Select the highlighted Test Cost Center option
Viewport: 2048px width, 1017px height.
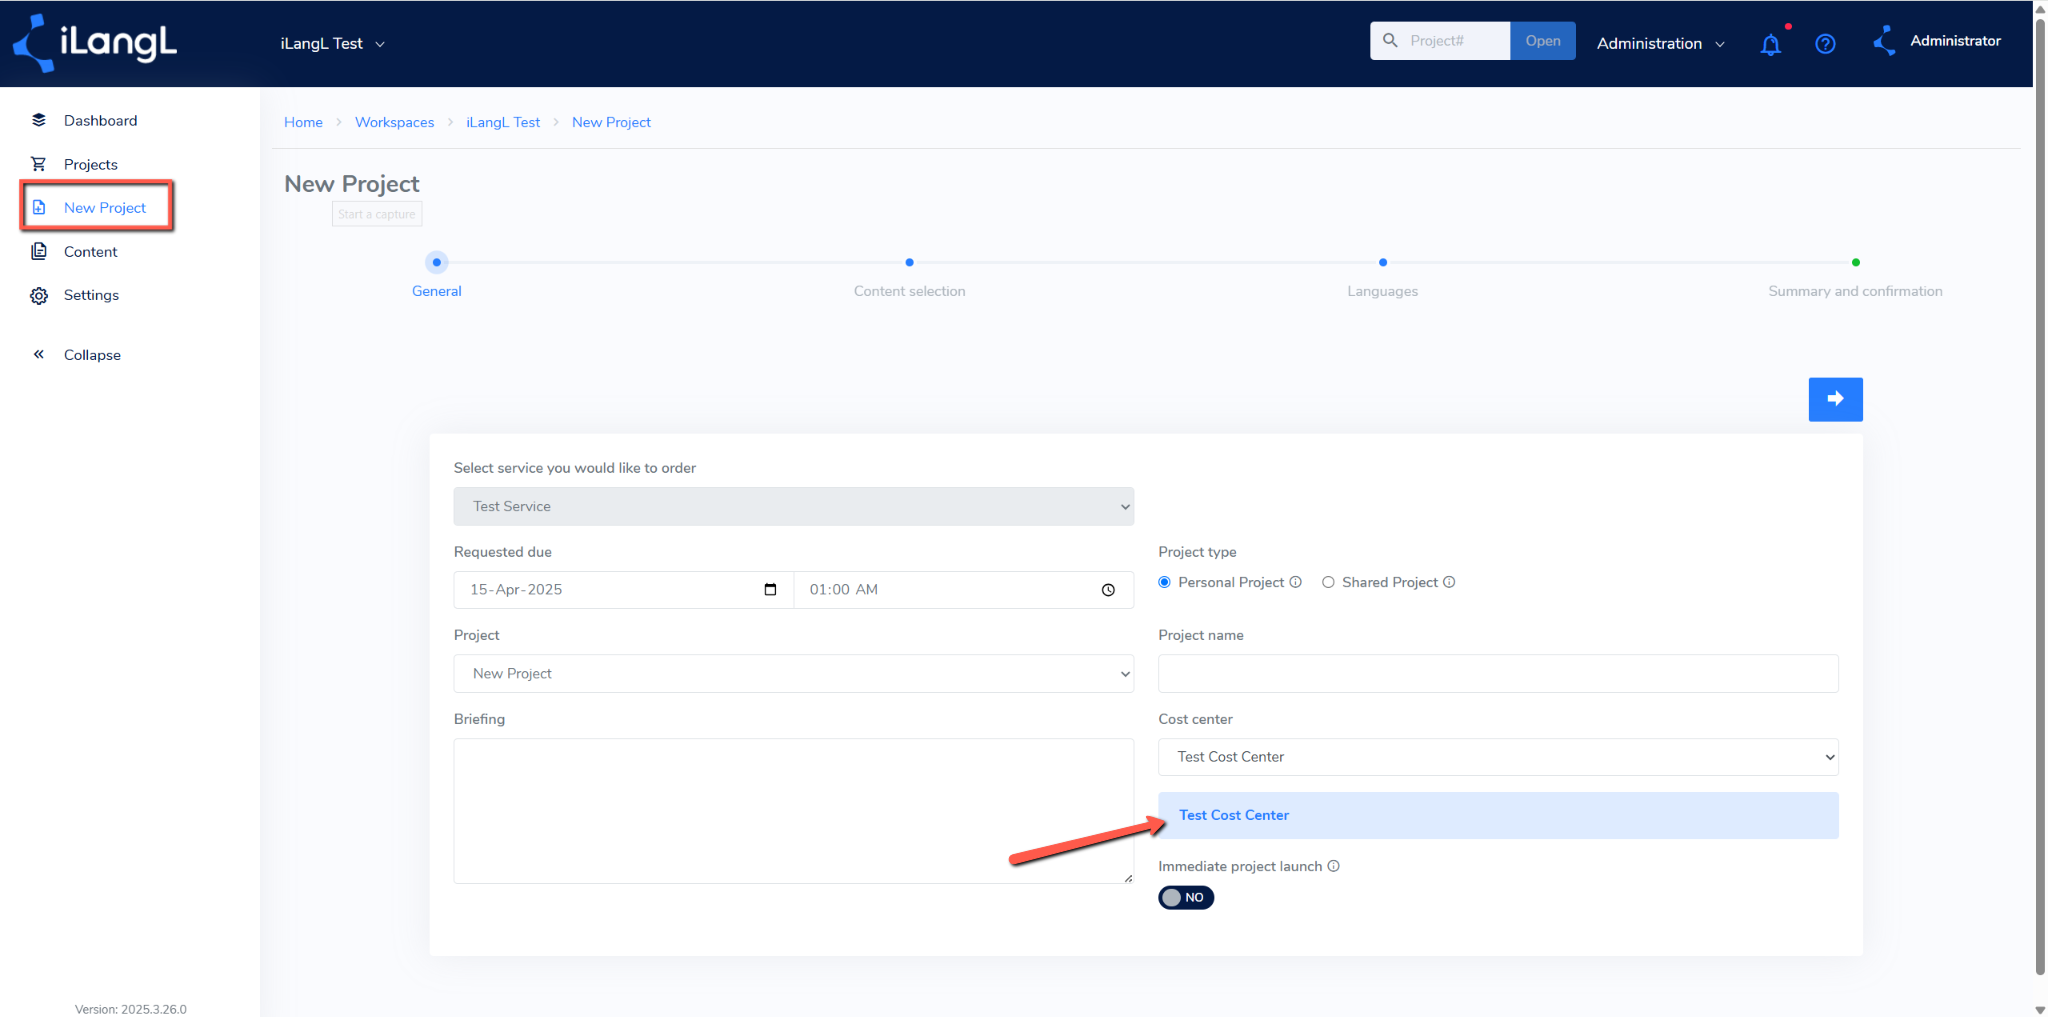click(1498, 815)
